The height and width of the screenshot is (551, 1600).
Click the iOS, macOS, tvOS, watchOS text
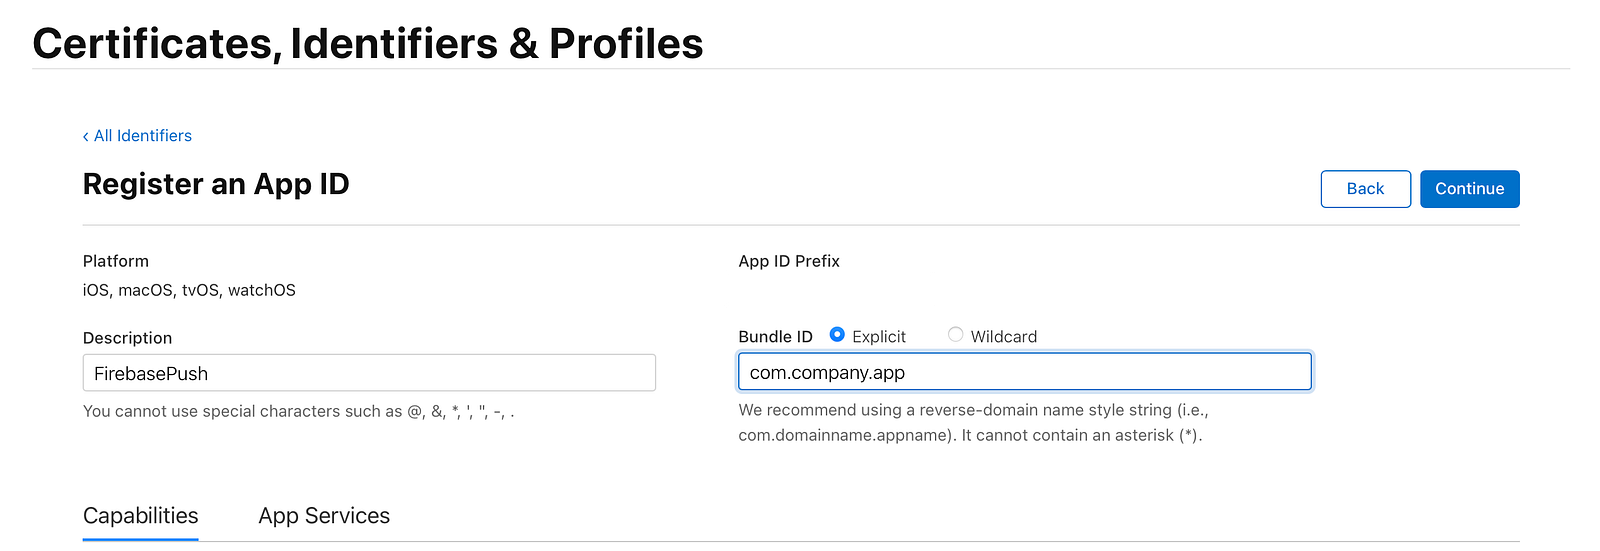189,290
